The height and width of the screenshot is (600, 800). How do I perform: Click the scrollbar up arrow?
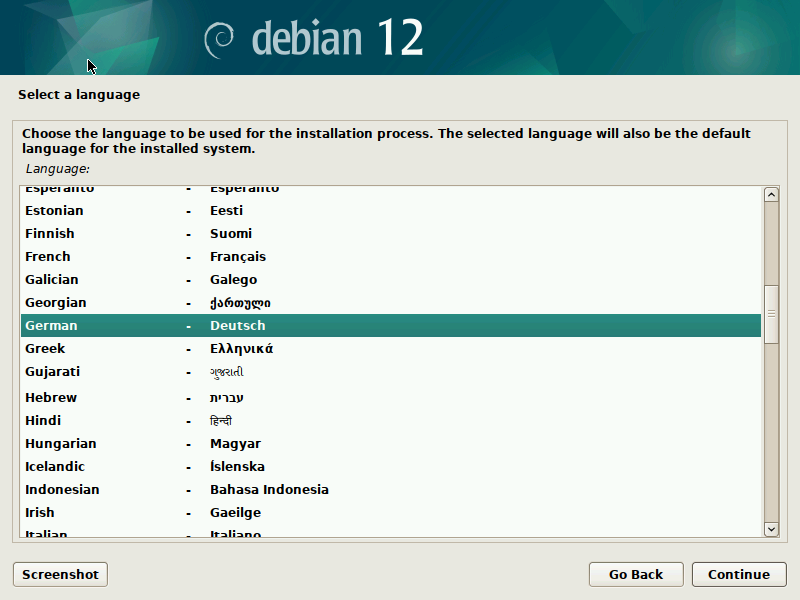coord(771,193)
